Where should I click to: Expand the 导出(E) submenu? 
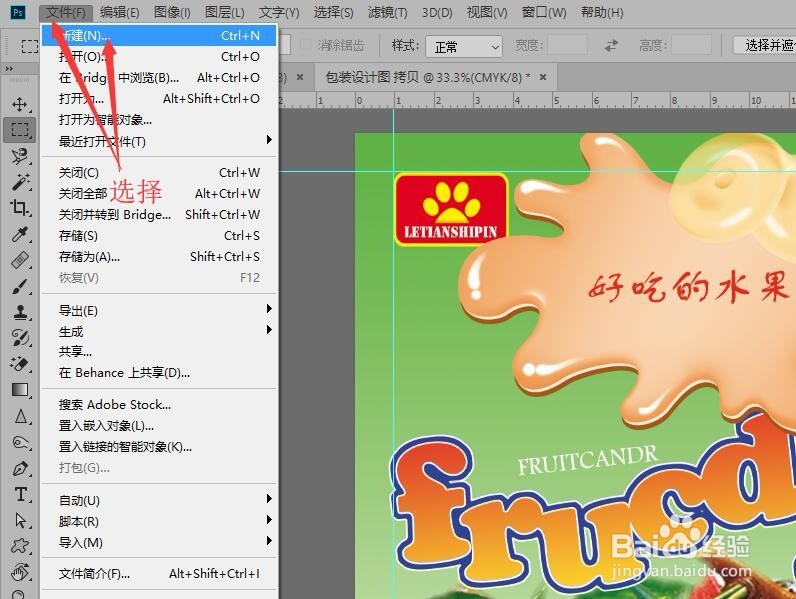click(159, 310)
